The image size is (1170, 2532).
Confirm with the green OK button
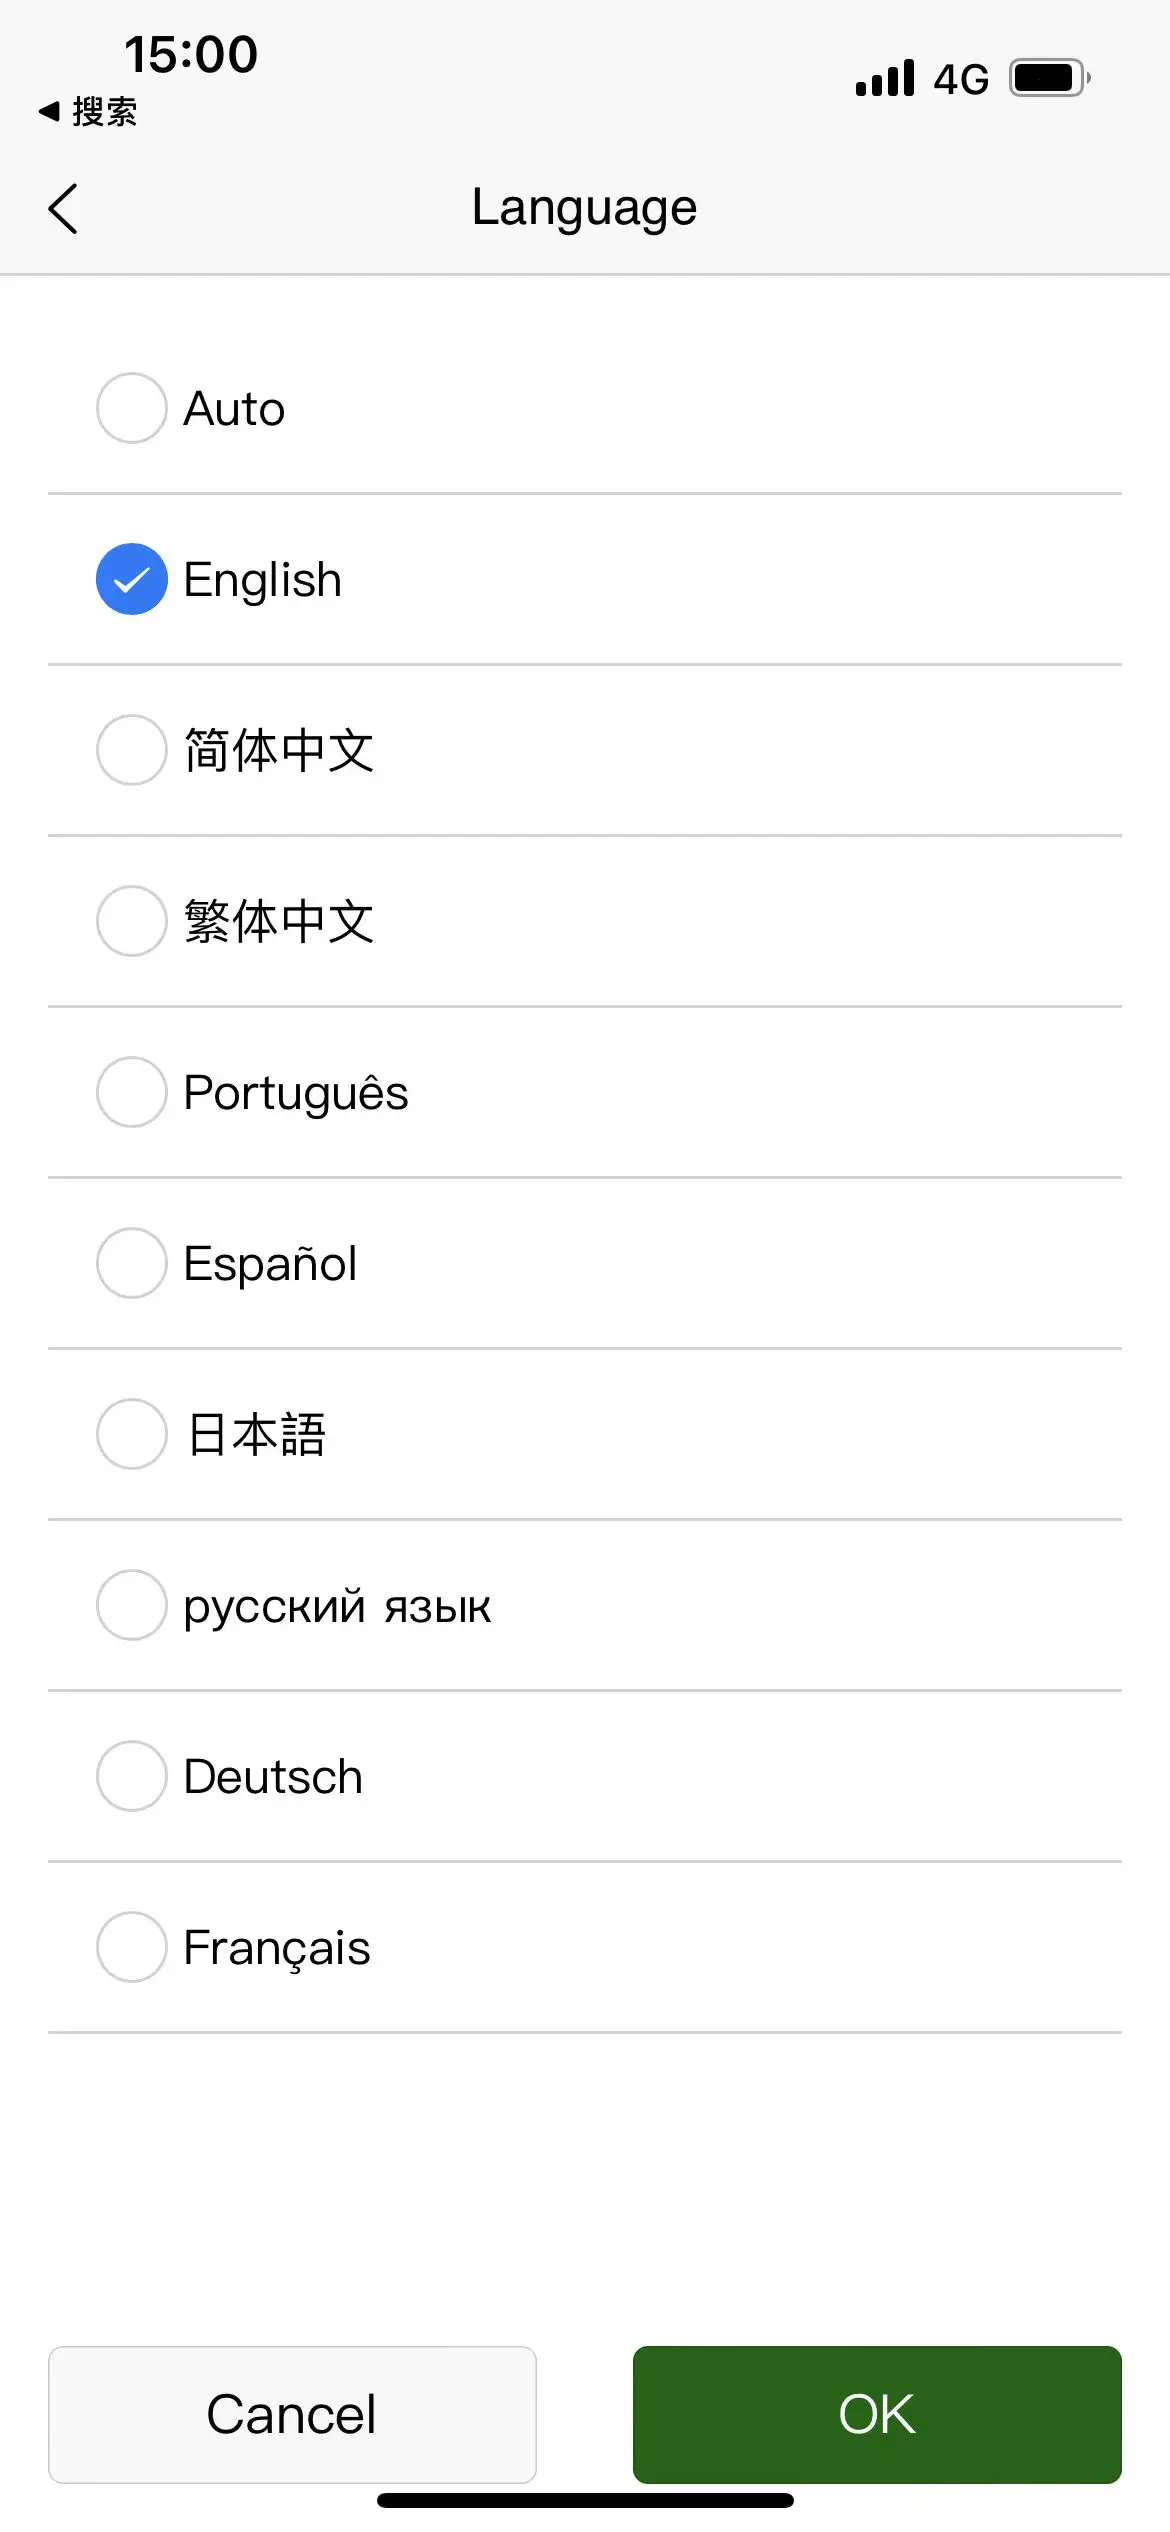click(877, 2414)
